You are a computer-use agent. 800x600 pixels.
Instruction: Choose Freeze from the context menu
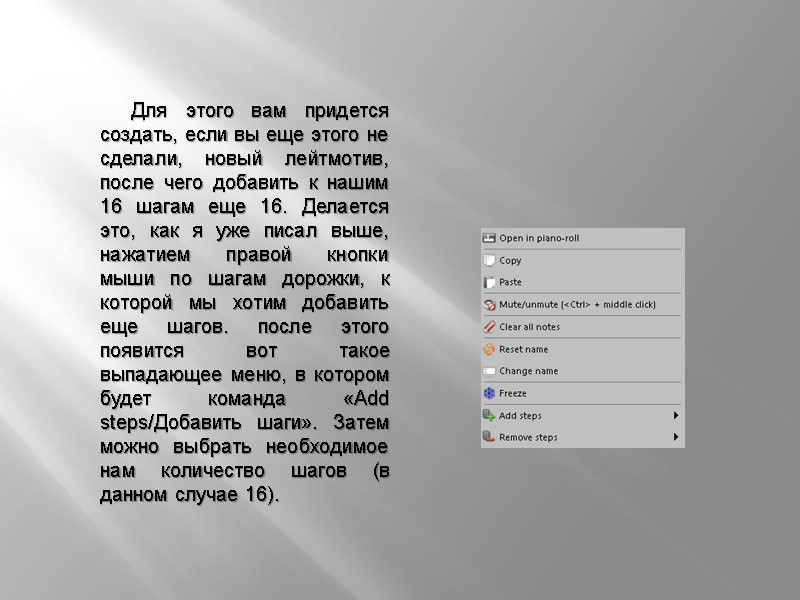[x=515, y=393]
